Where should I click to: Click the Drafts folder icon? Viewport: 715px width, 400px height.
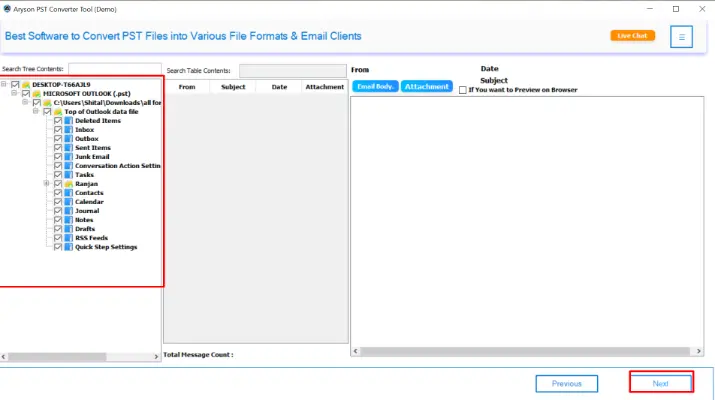pyautogui.click(x=69, y=229)
